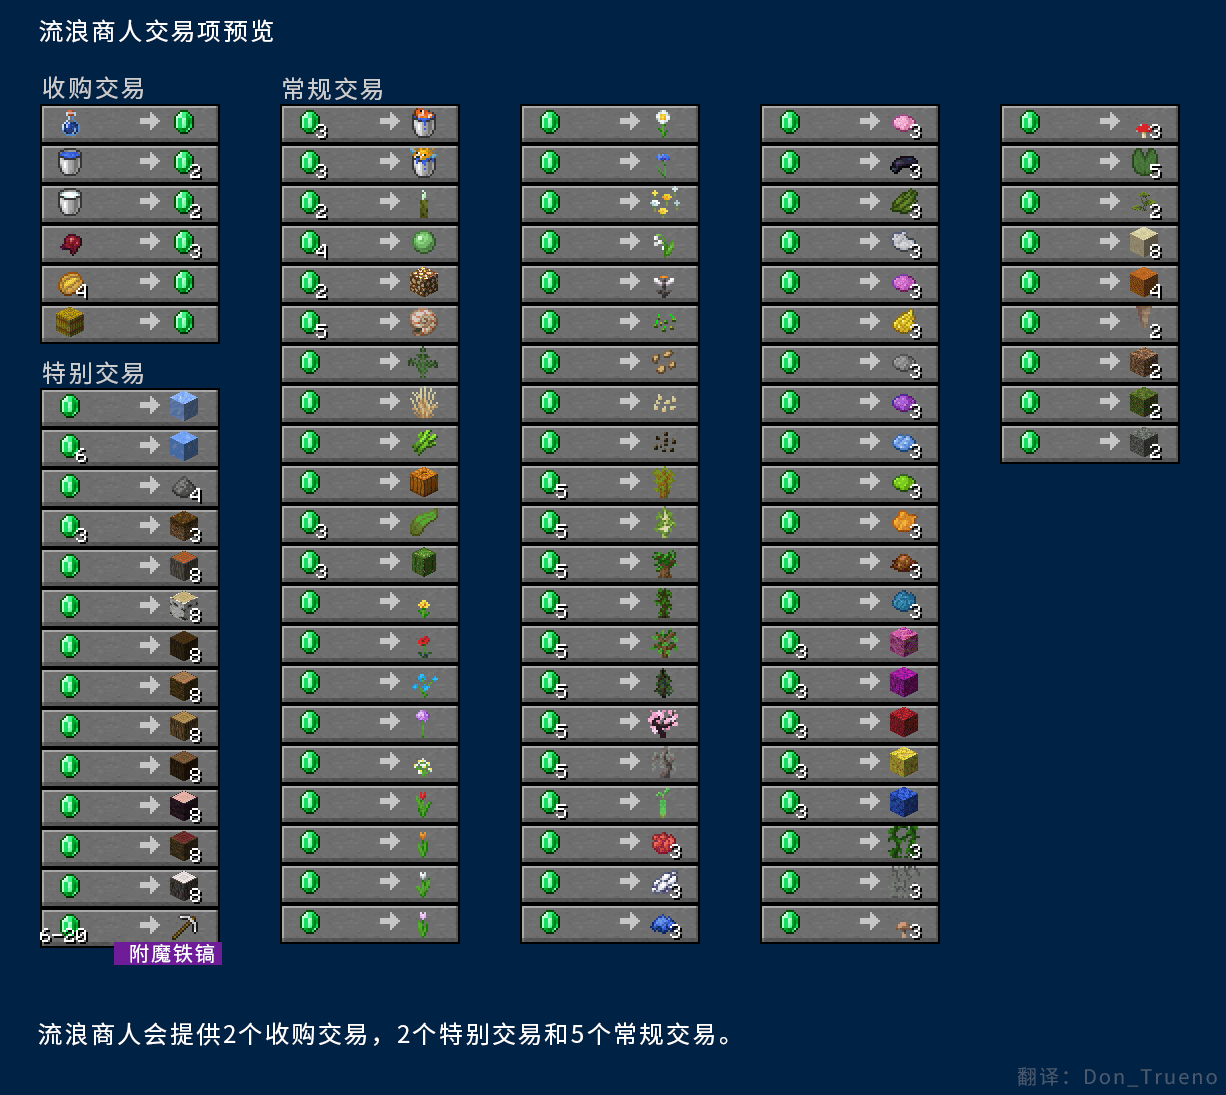This screenshot has width=1226, height=1095.
Task: Click the cherry log with pink top
Action: click(183, 806)
